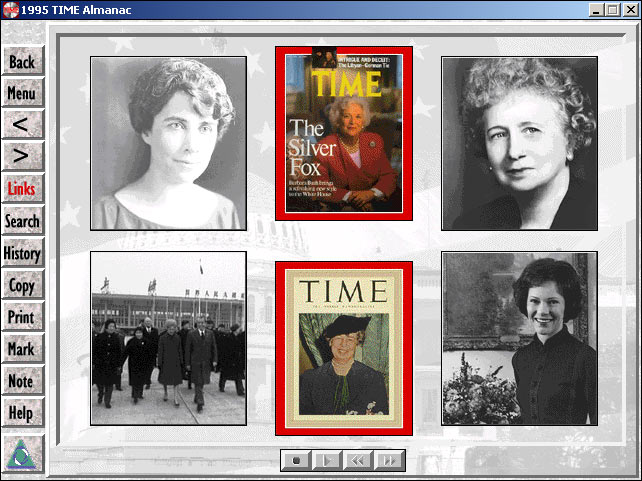Show the History list
This screenshot has height=481, width=642.
[22, 253]
